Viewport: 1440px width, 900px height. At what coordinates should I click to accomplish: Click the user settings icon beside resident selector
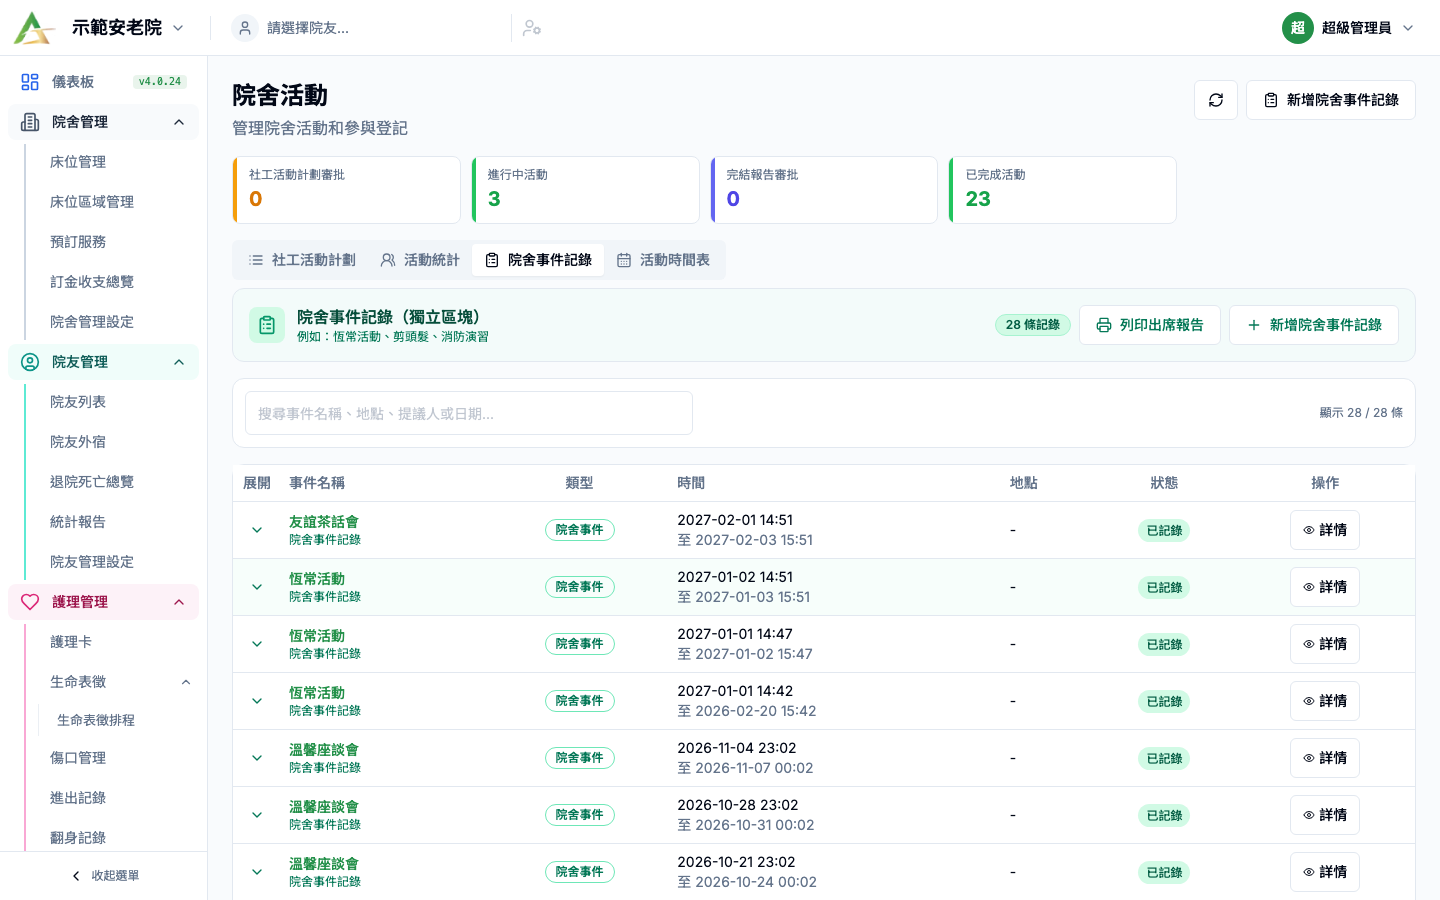(x=532, y=28)
